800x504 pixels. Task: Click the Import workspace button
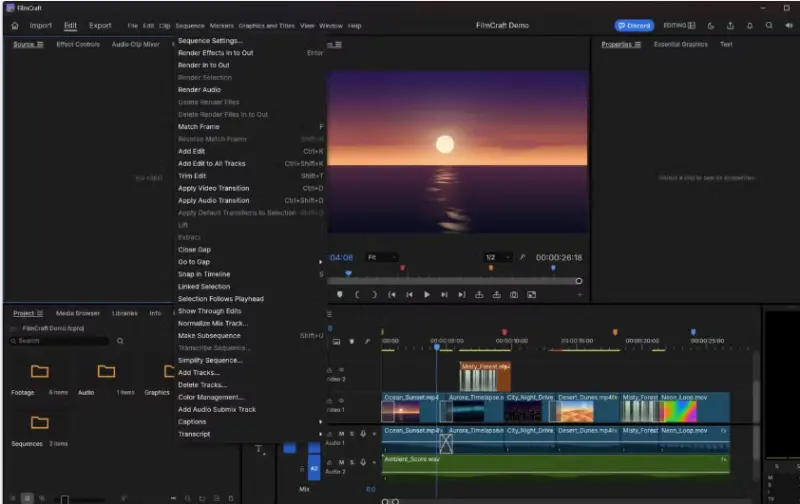(40, 26)
